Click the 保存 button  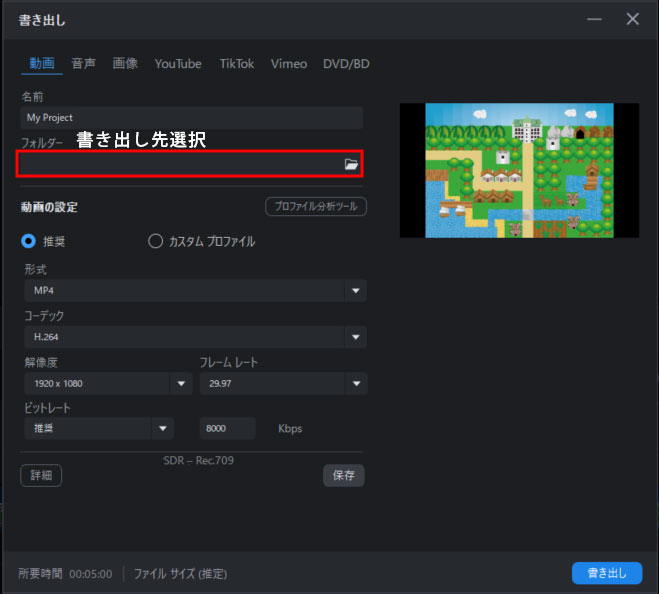tap(343, 475)
